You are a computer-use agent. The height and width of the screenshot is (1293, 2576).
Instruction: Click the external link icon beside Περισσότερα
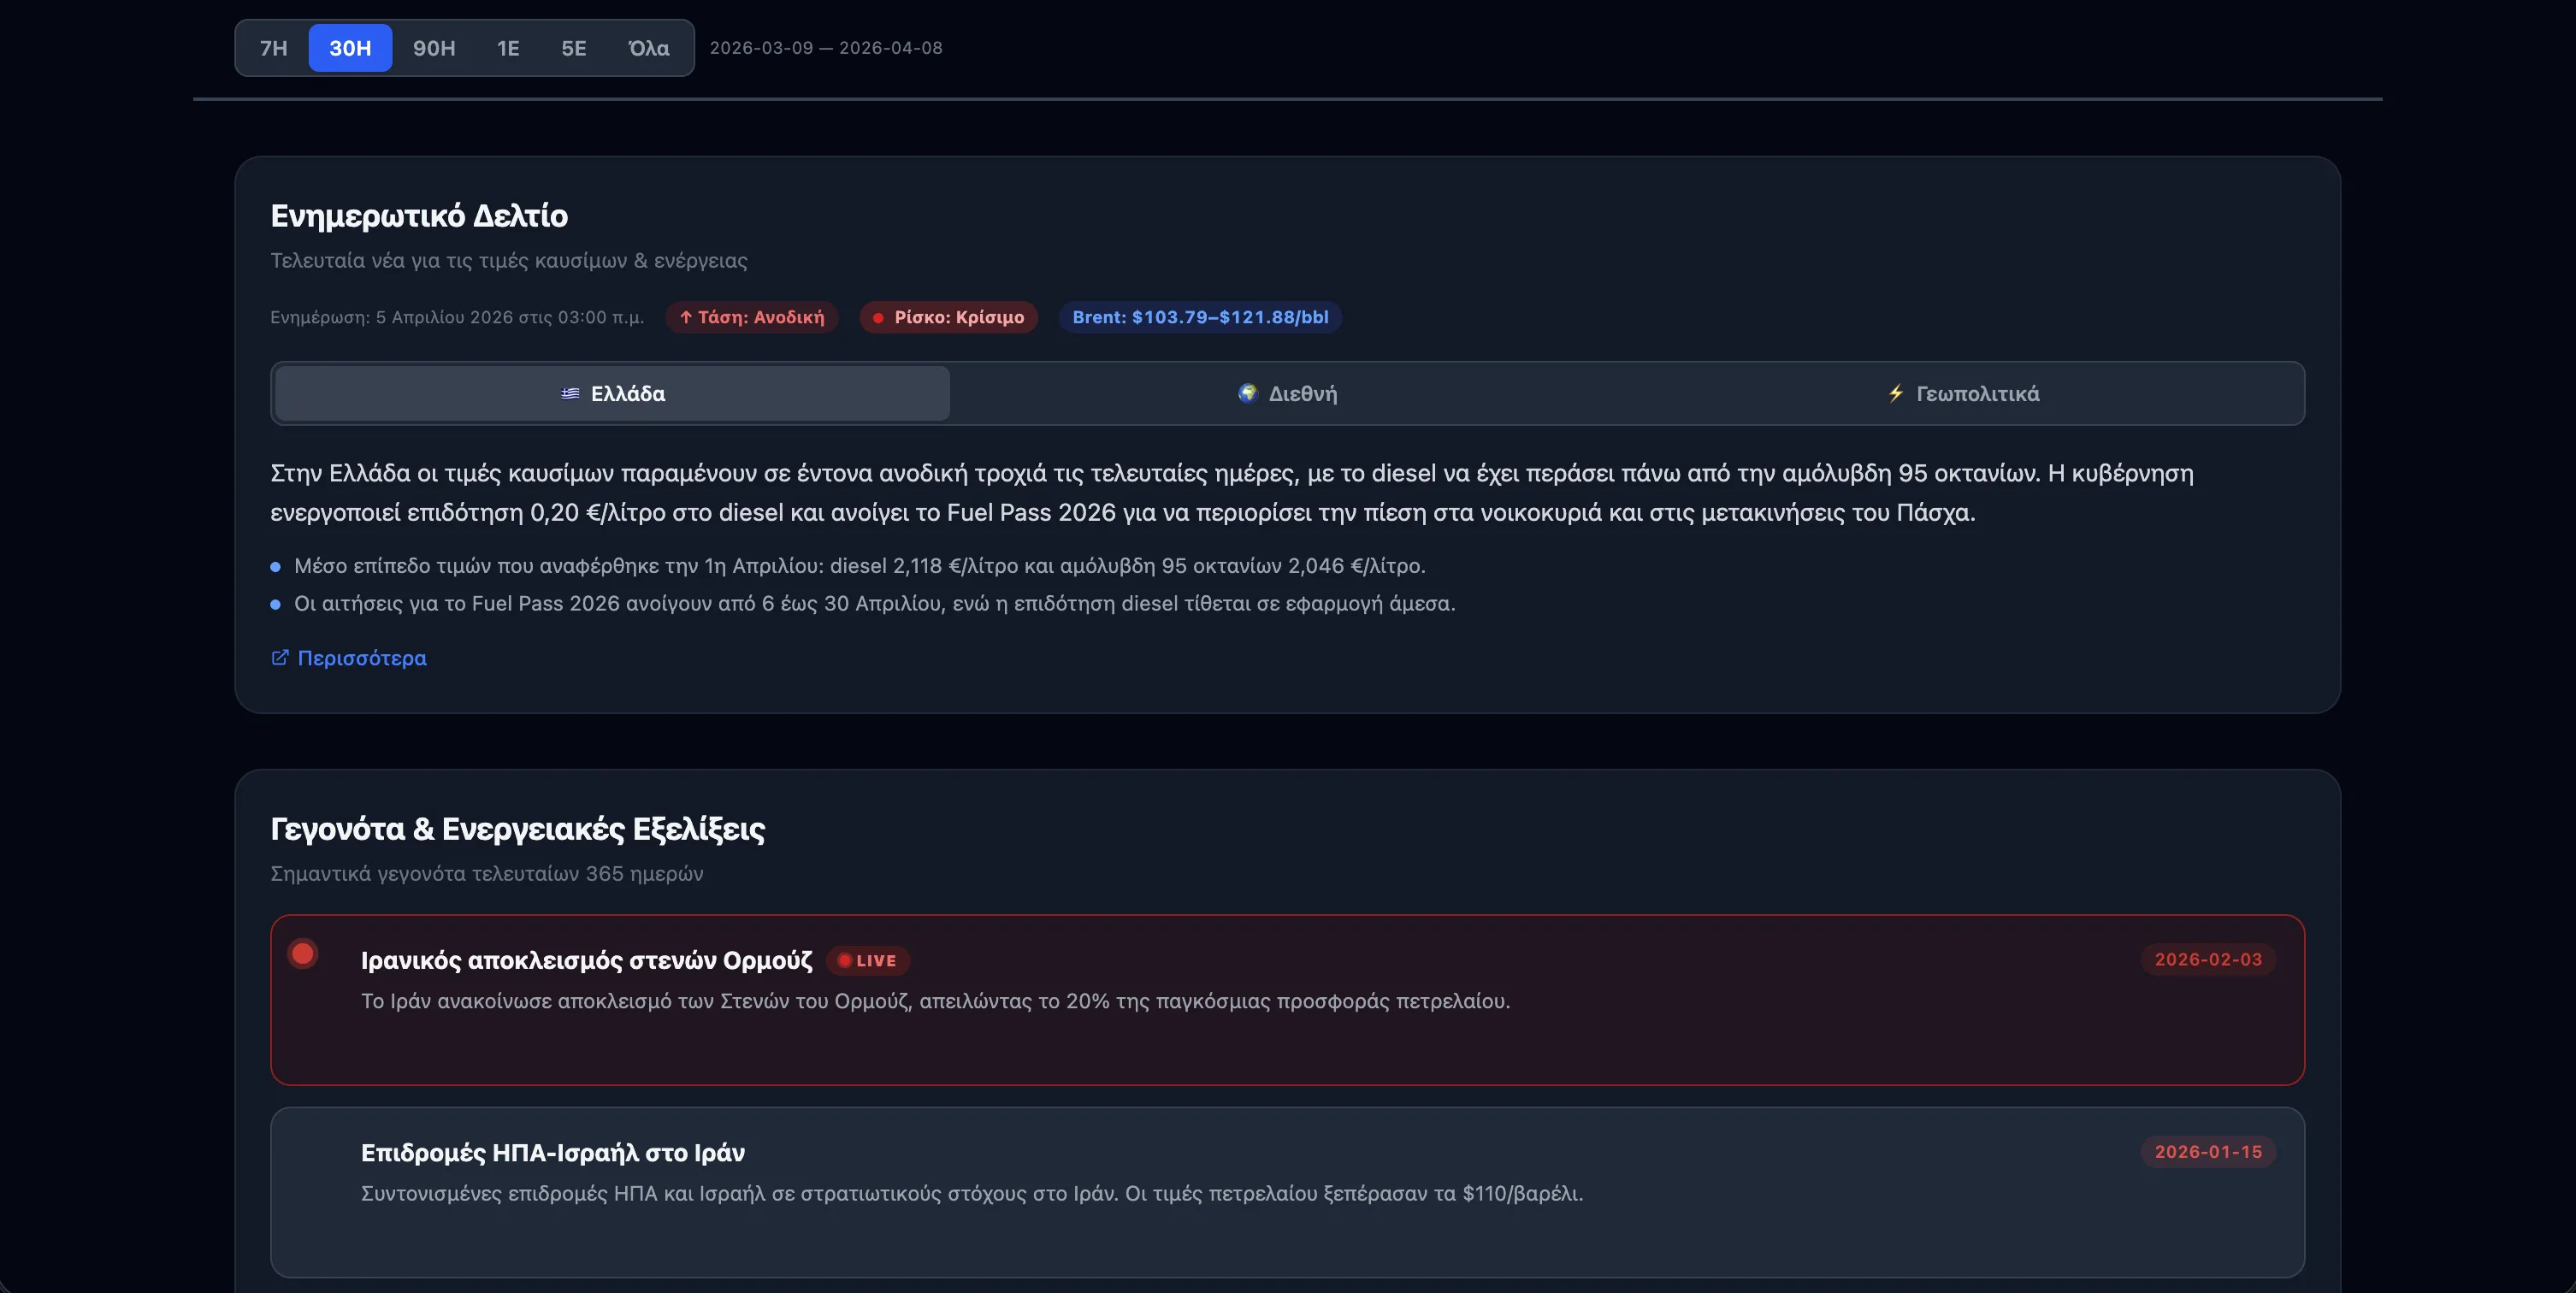tap(280, 657)
